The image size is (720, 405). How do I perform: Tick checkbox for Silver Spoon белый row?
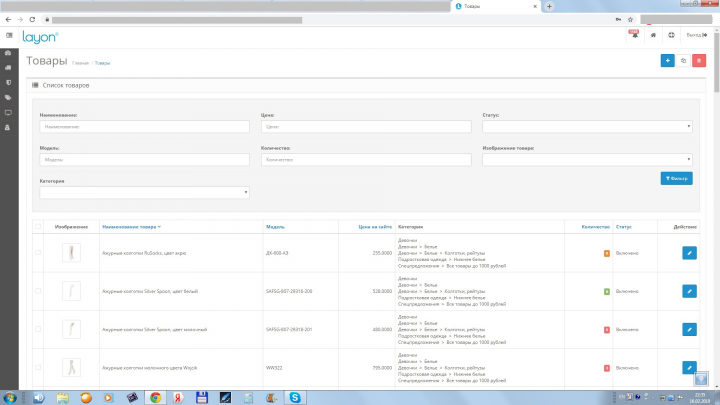pyautogui.click(x=38, y=291)
